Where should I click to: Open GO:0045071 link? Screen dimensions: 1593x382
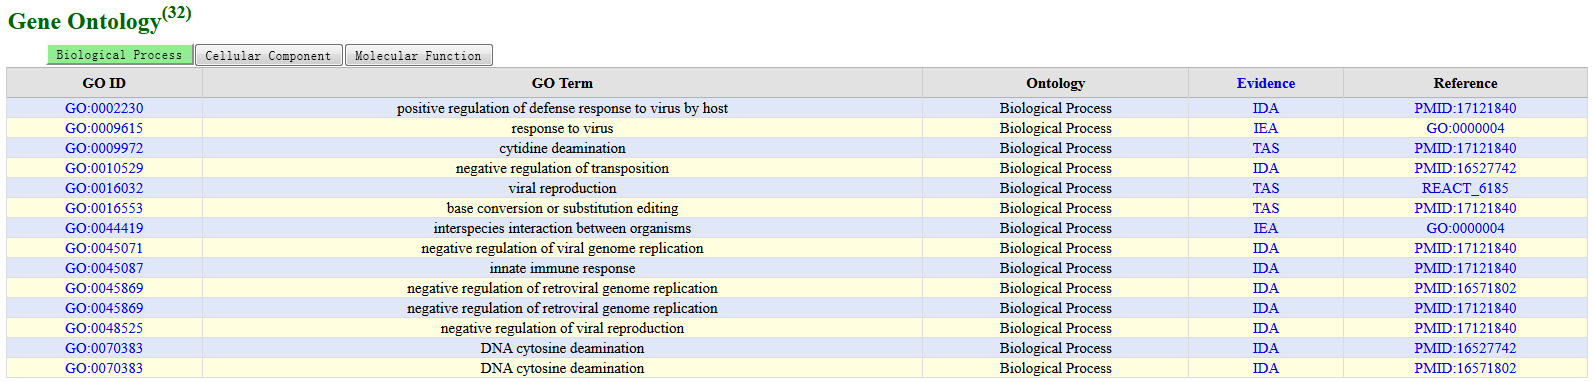[x=104, y=248]
